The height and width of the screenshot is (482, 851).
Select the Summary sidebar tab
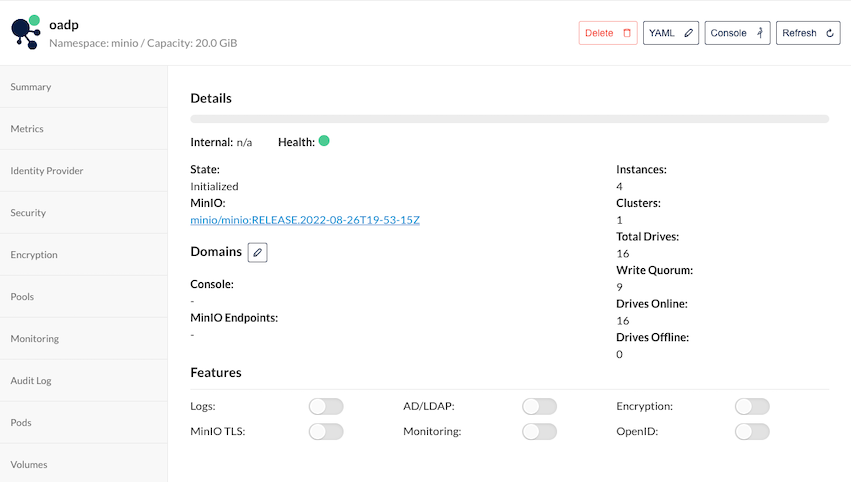point(84,87)
